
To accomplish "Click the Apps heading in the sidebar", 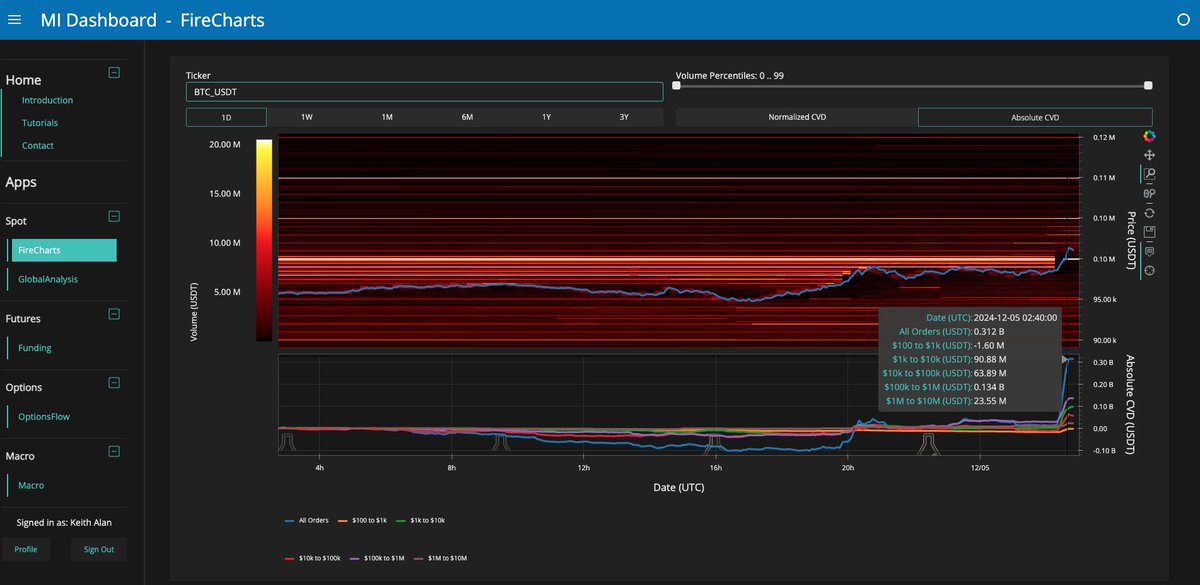I will pyautogui.click(x=21, y=183).
